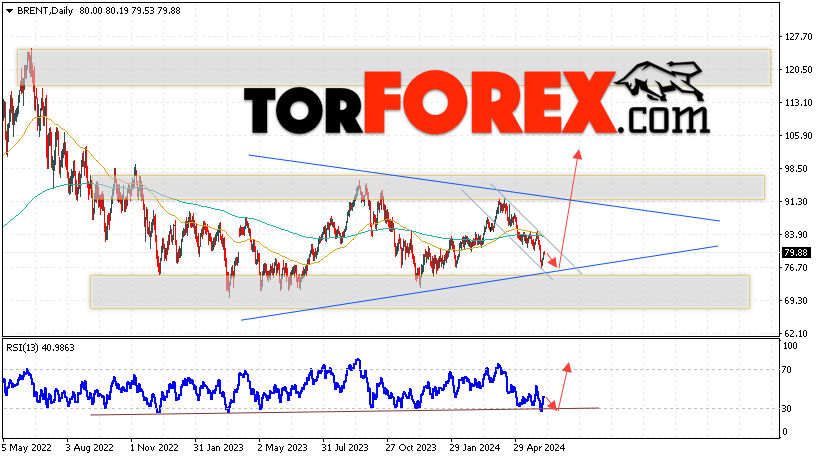Click the RSI scale value 0
This screenshot has width=819, height=459.
coord(785,432)
